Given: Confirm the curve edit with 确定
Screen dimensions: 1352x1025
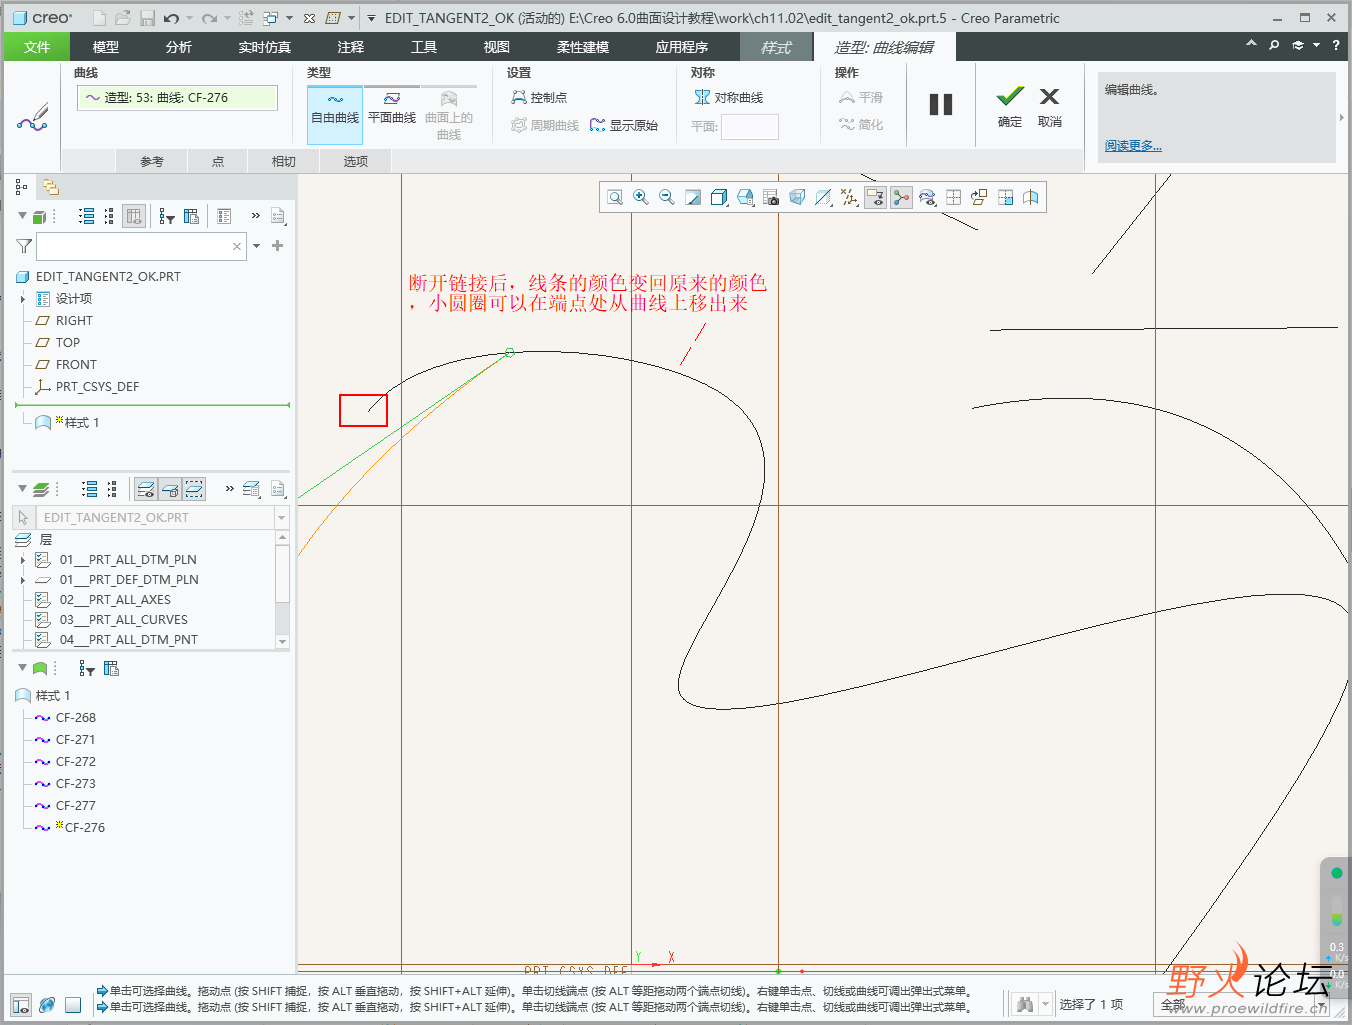Looking at the screenshot, I should coord(1010,107).
